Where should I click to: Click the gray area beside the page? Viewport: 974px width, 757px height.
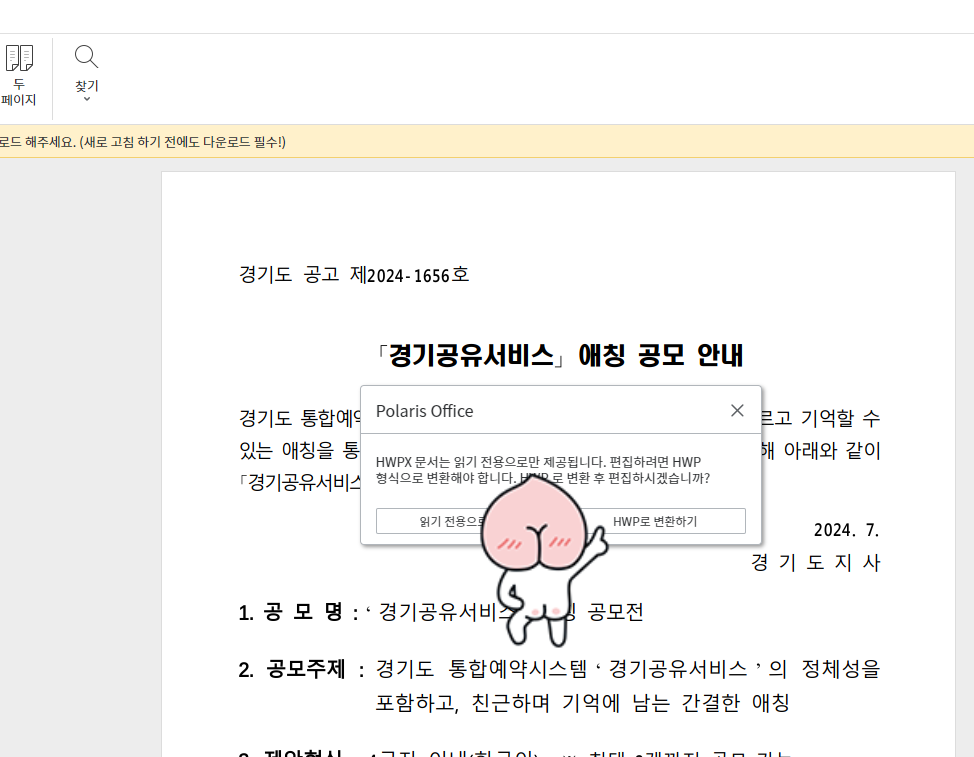click(80, 400)
